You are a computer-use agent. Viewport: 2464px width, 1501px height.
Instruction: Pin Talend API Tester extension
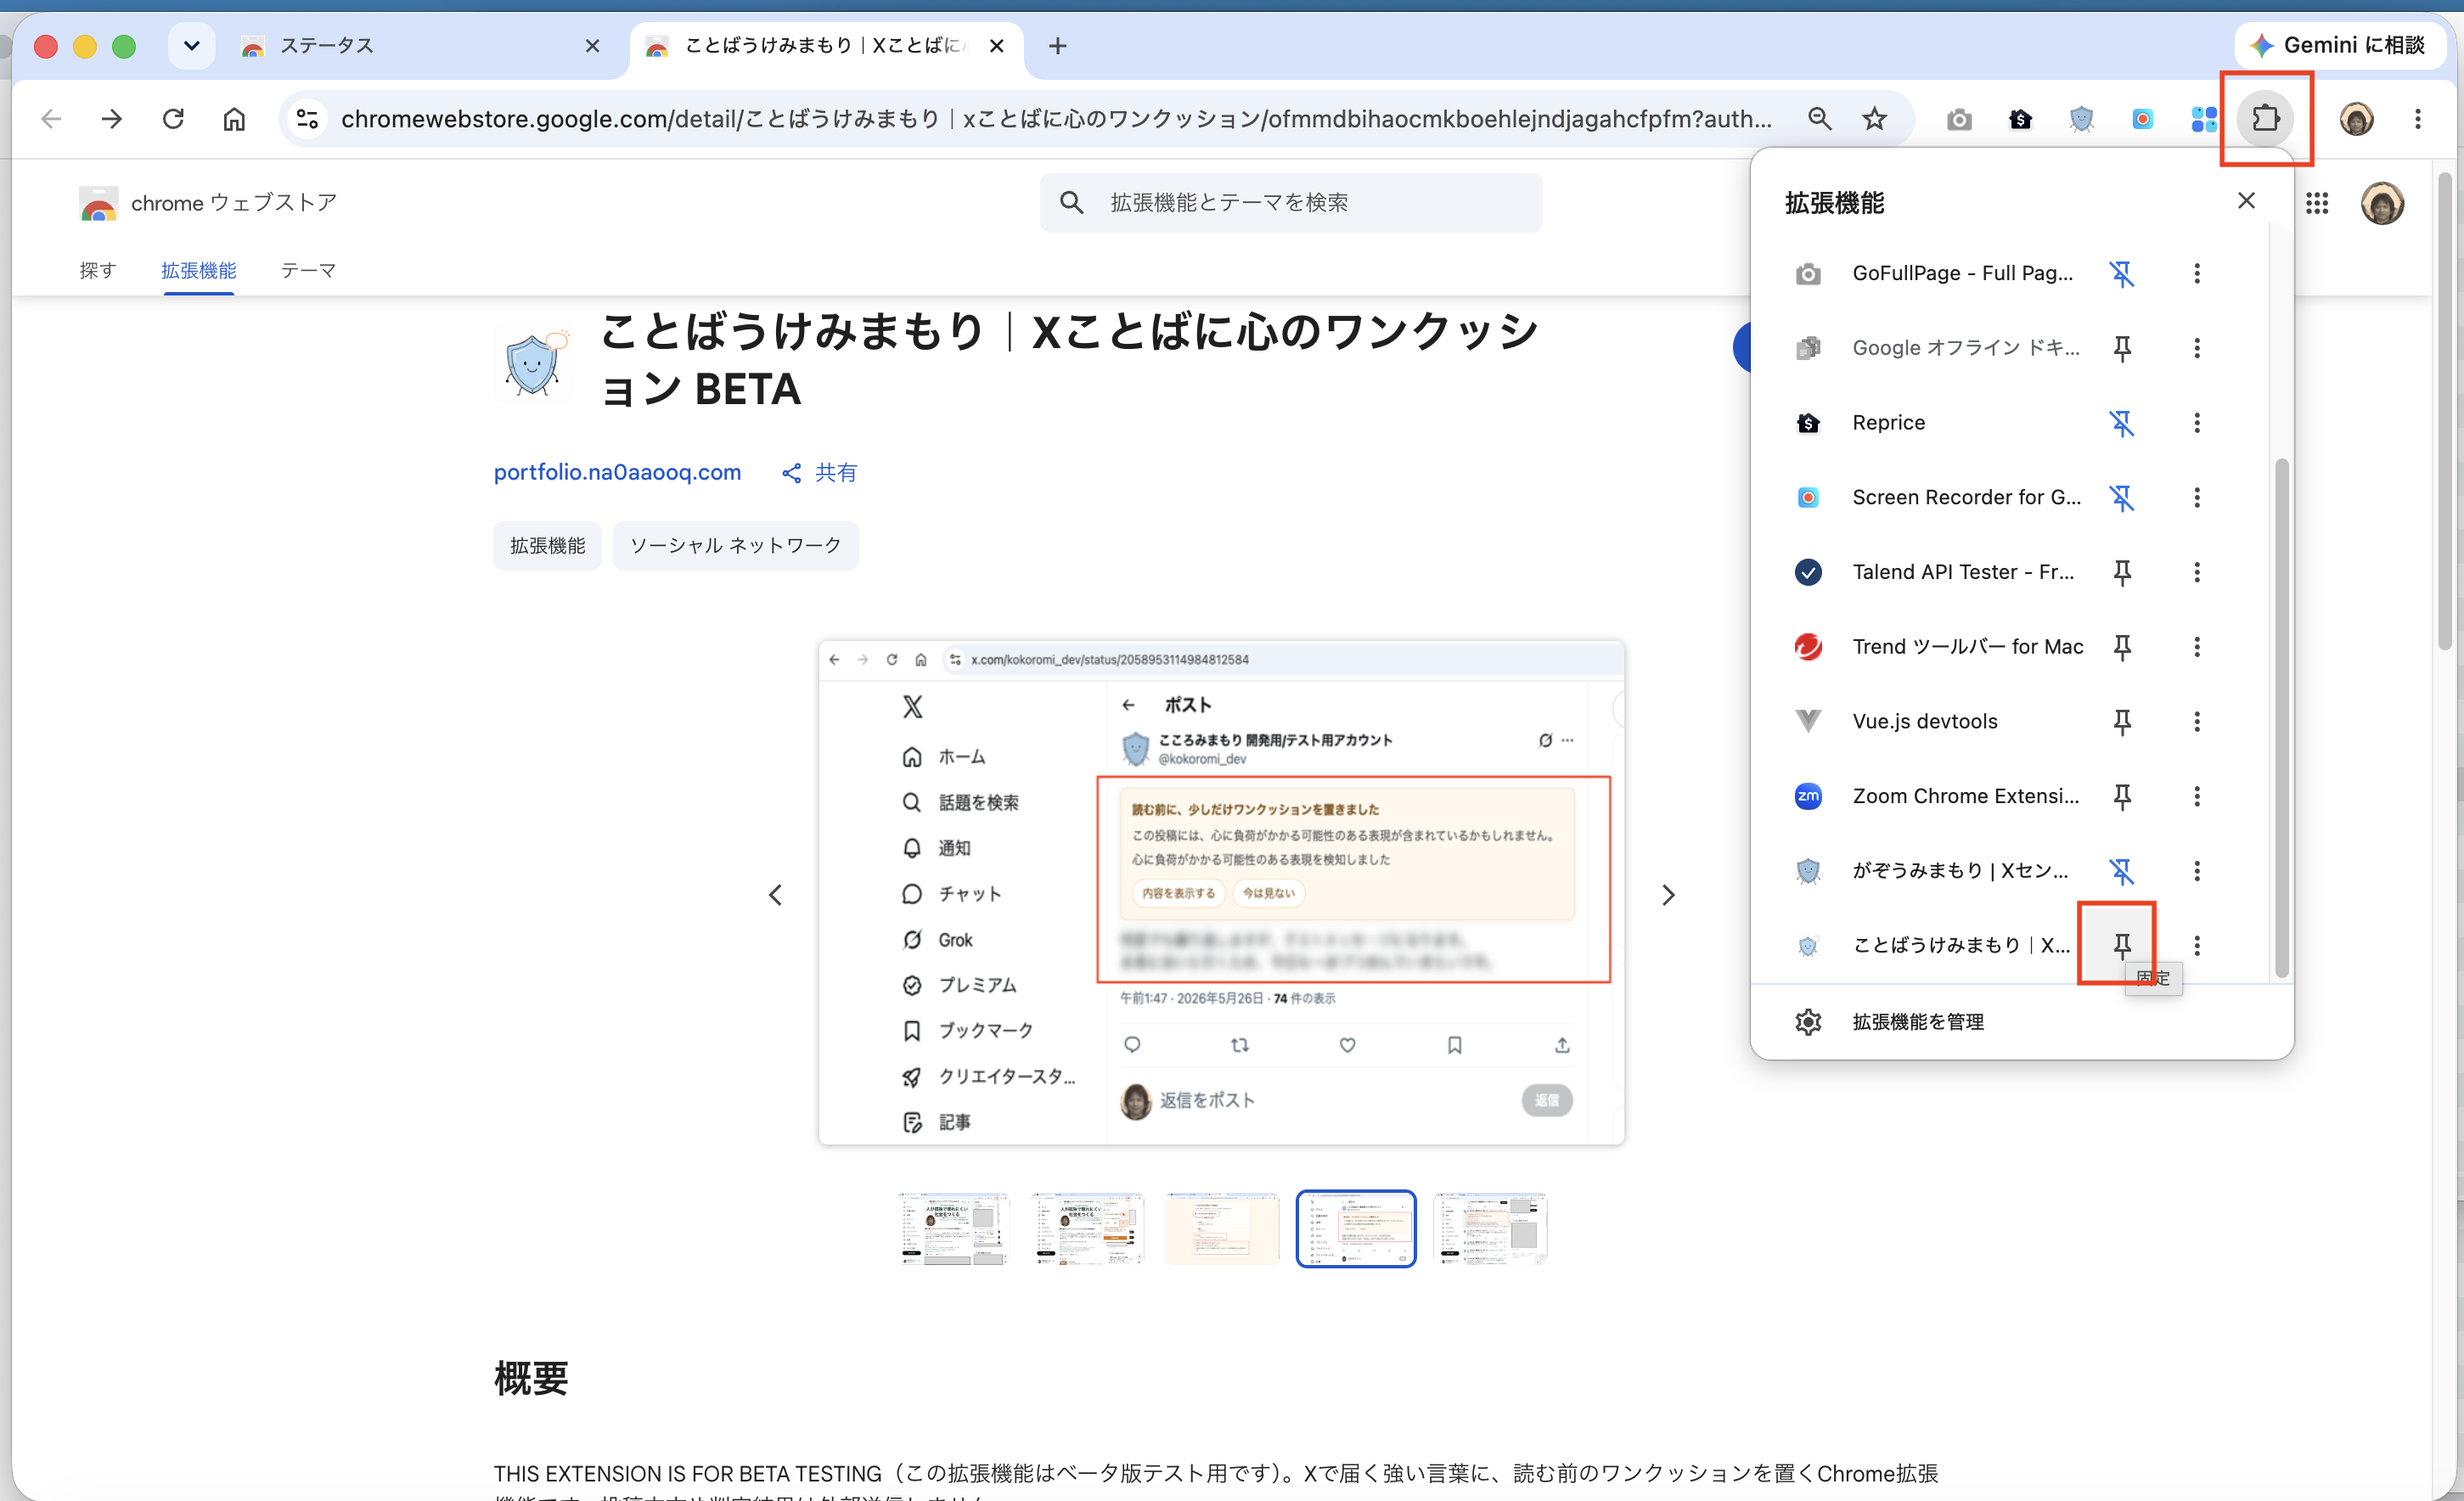(x=2121, y=572)
